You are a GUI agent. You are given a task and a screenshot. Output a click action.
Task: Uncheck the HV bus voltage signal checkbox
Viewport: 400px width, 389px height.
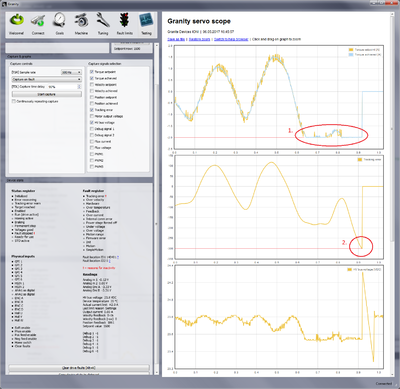pos(92,122)
